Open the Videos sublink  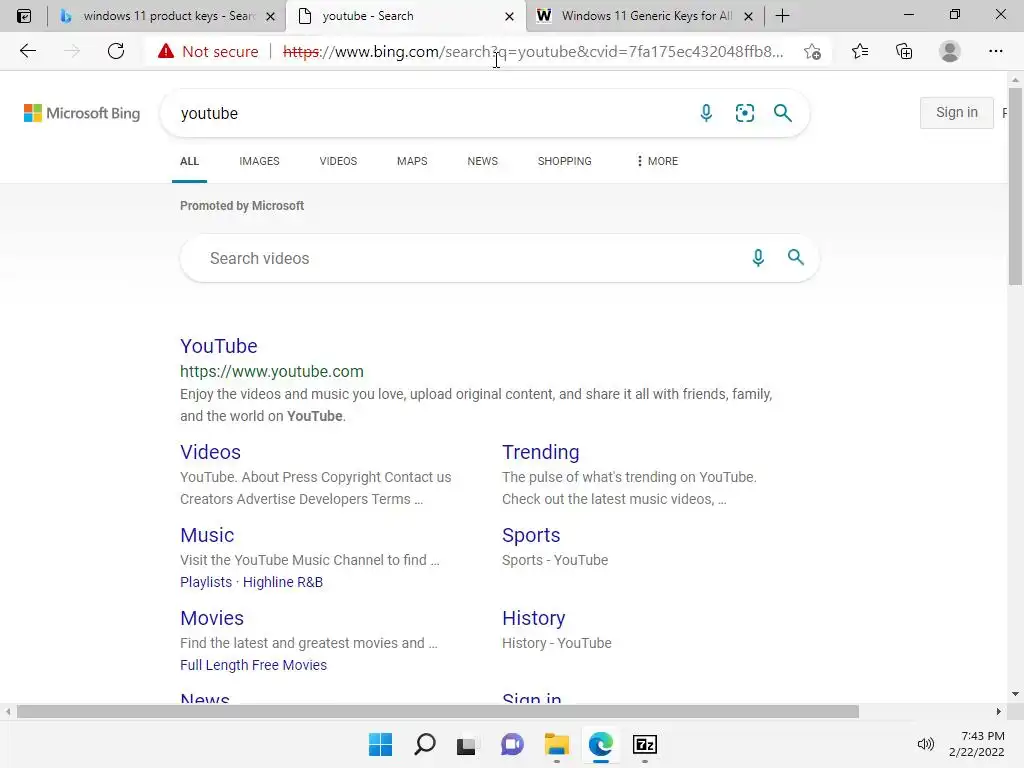coord(210,452)
